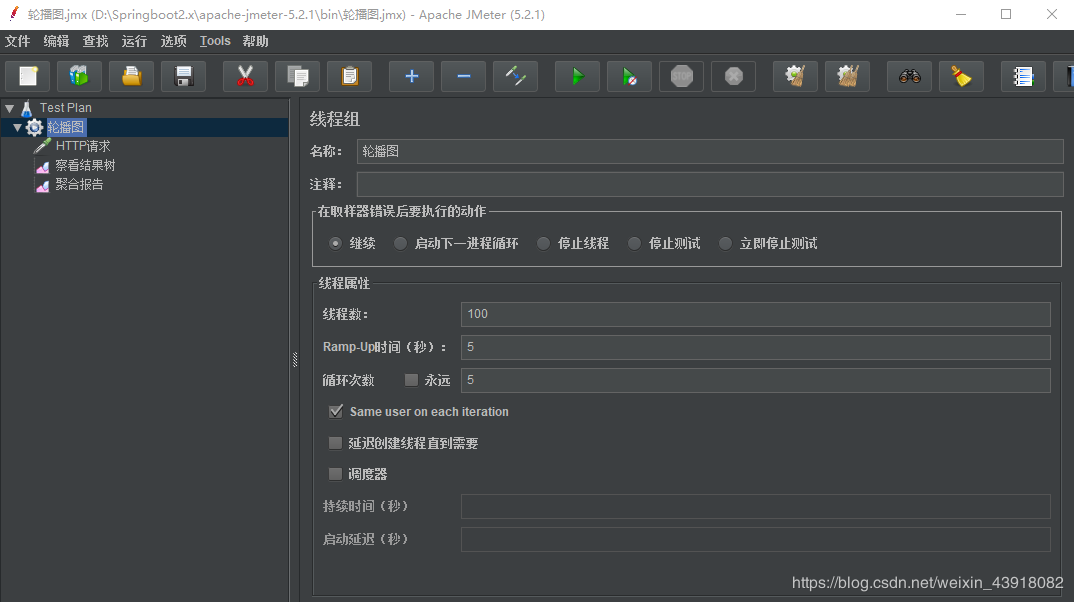Uncheck Same user on each iteration
The height and width of the screenshot is (602, 1074).
coord(336,411)
